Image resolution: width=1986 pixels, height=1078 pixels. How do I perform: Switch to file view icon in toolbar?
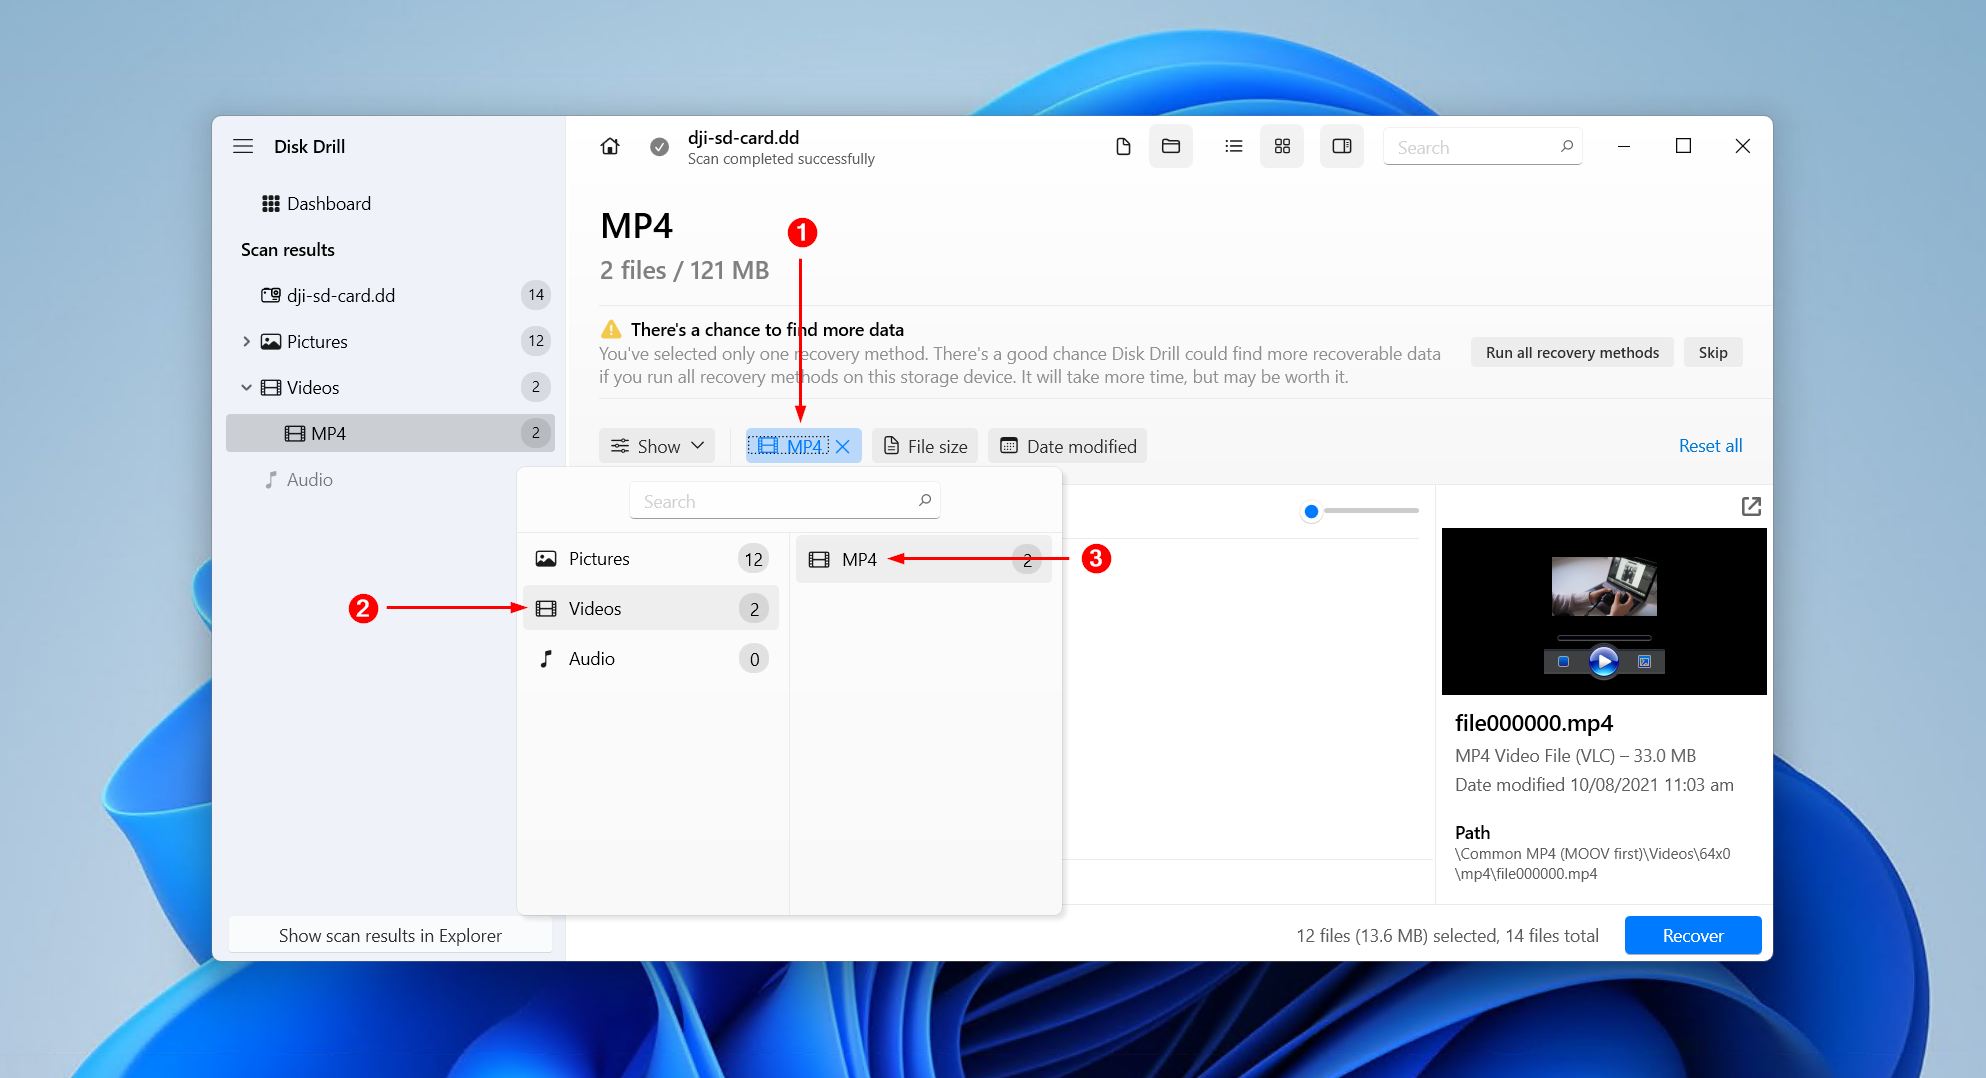click(x=1123, y=147)
